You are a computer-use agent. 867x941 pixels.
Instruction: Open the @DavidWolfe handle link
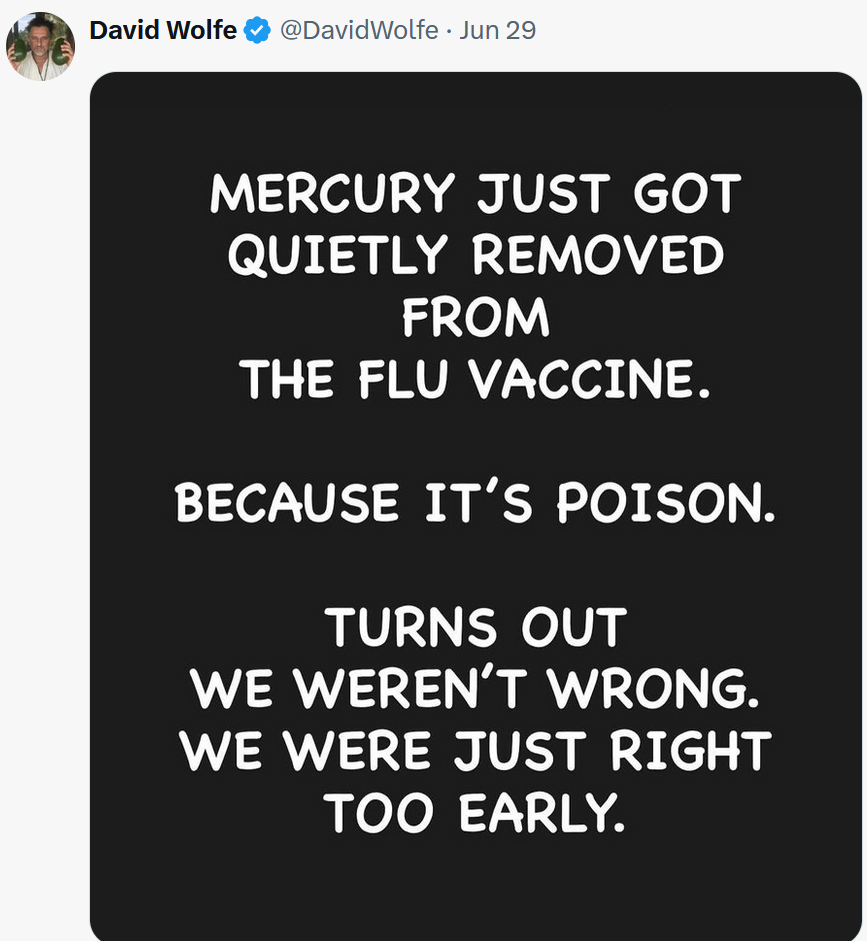click(x=359, y=30)
